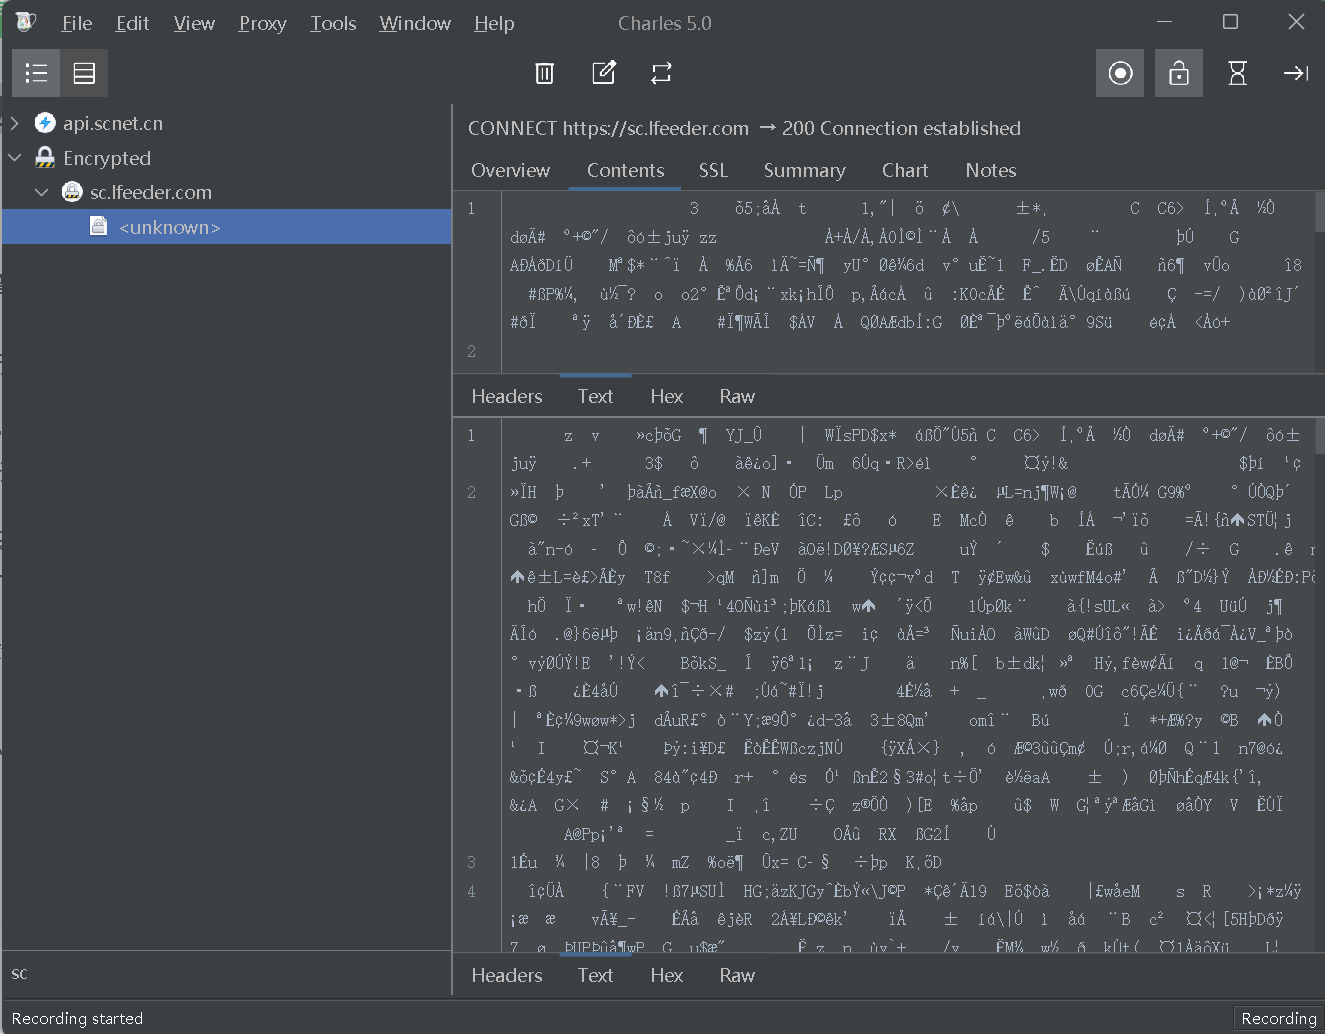Collapse the sc.lfeeder.com tree node
This screenshot has height=1034, width=1325.
[42, 192]
